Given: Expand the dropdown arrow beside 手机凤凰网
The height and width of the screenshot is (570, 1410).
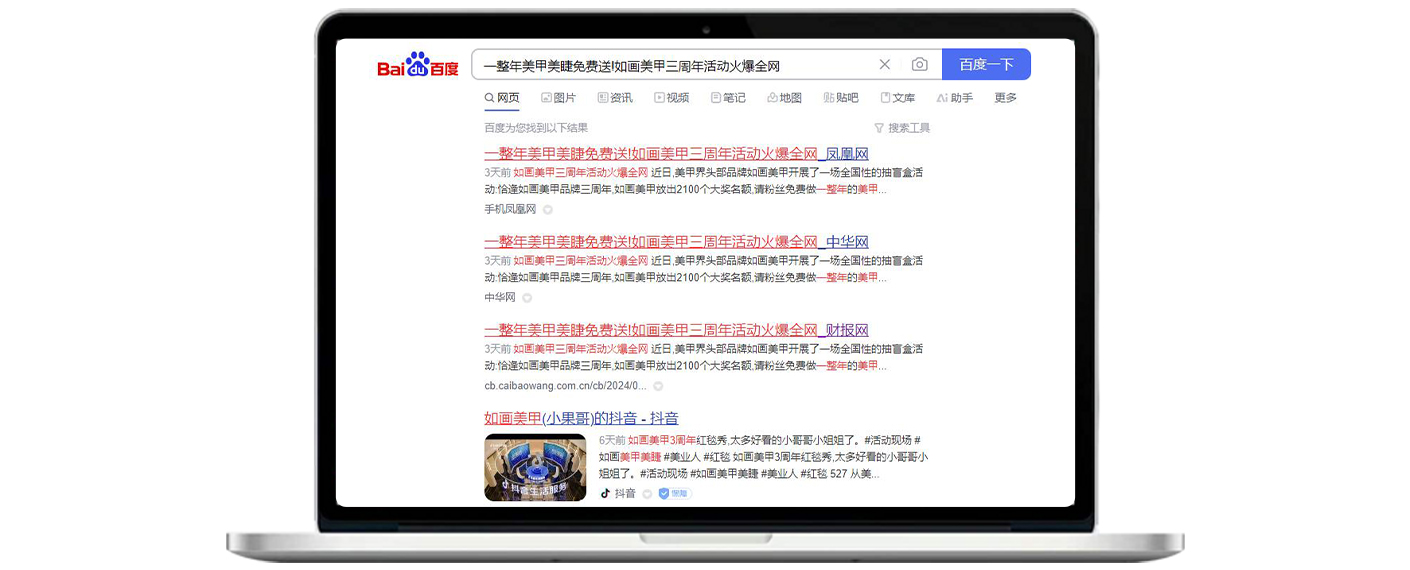Looking at the screenshot, I should point(548,210).
